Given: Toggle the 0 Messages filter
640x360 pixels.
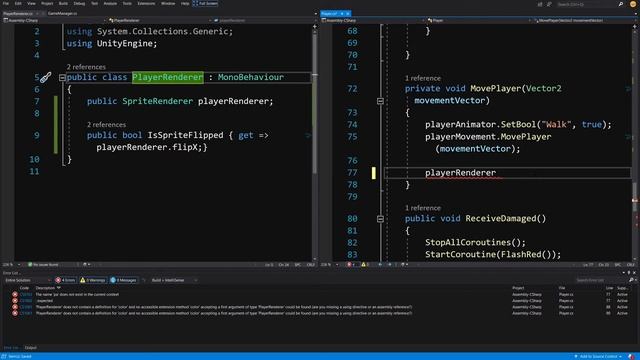Looking at the screenshot, I should pos(123,280).
